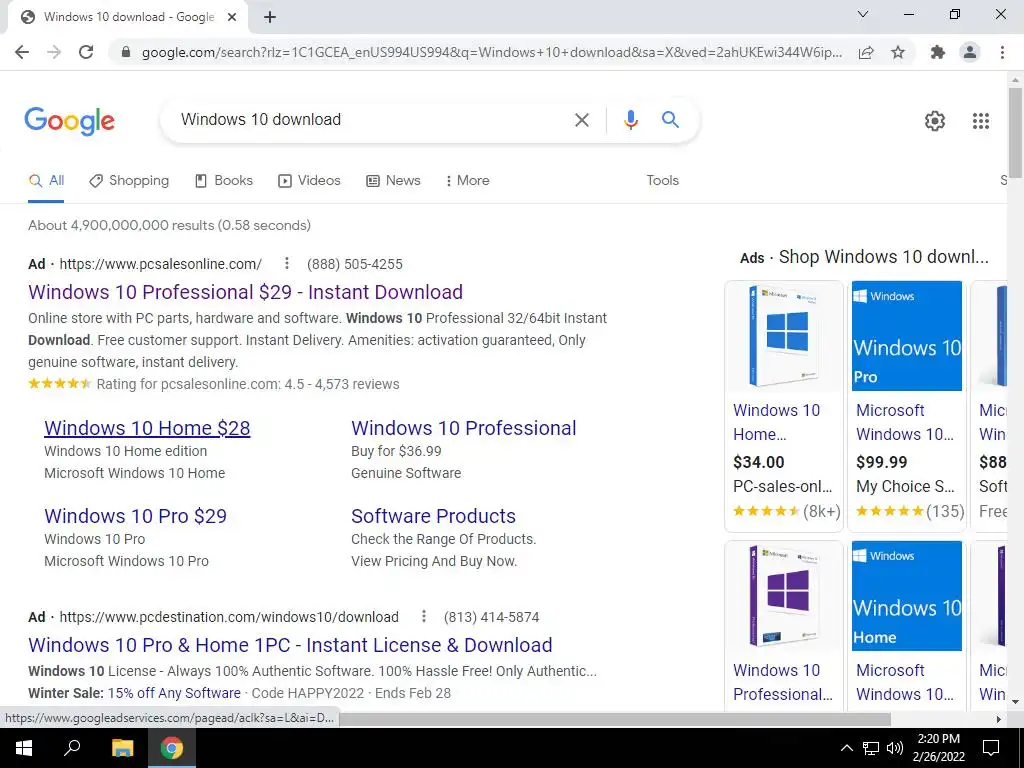Click the Chrome icon in the taskbar
1024x768 pixels.
point(172,748)
